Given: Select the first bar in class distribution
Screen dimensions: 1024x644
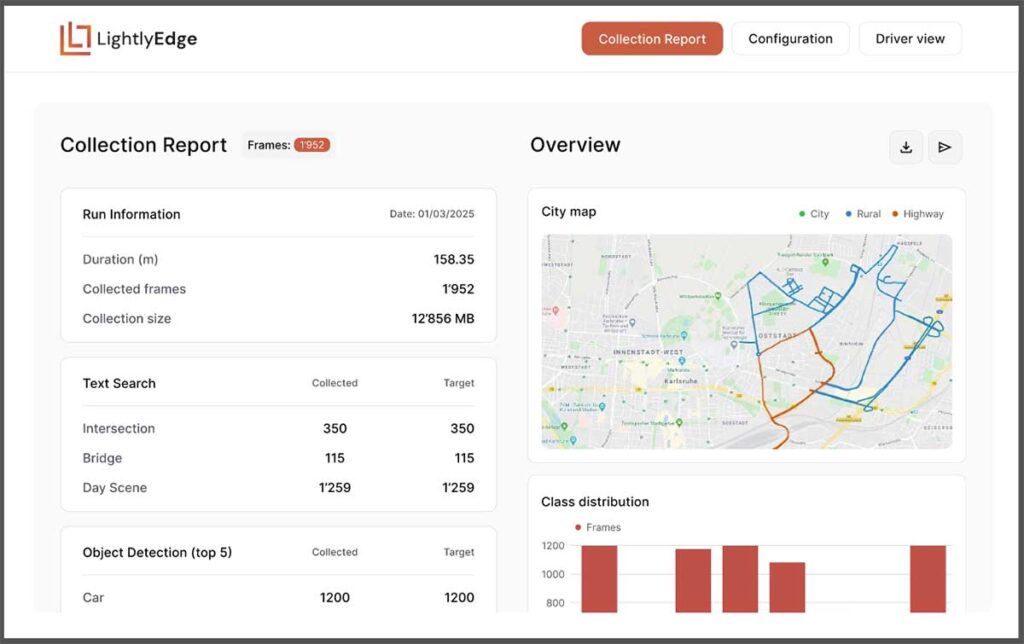Looking at the screenshot, I should tap(599, 578).
